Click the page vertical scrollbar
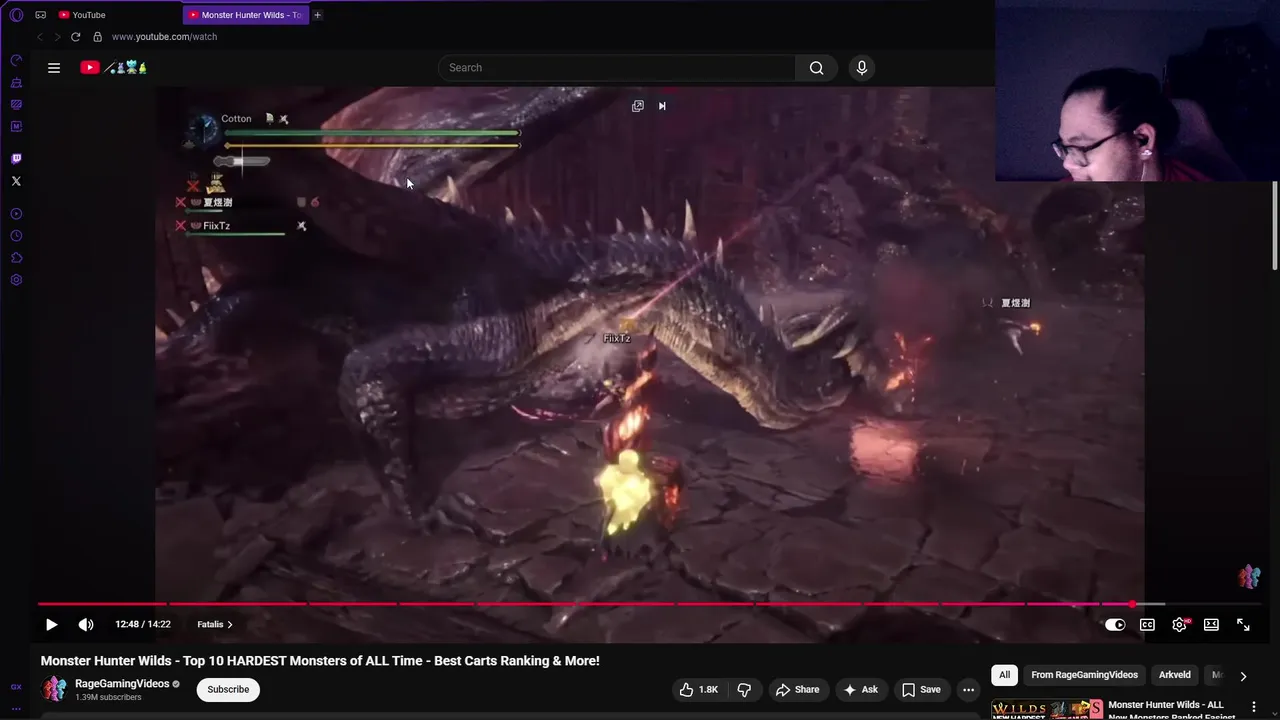This screenshot has width=1280, height=720. [1275, 225]
